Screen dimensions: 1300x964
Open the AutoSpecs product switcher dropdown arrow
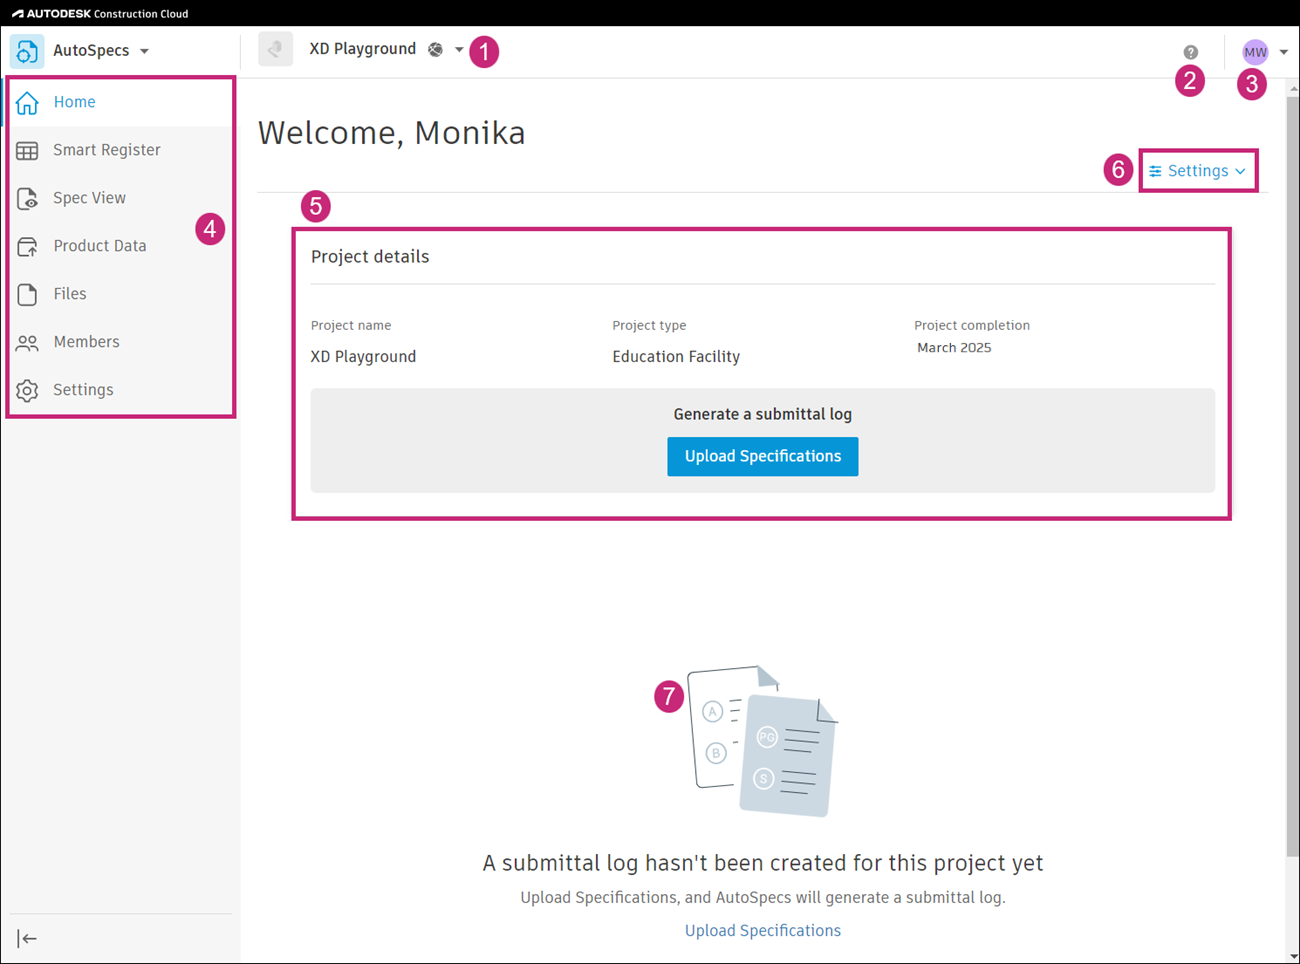[x=145, y=51]
